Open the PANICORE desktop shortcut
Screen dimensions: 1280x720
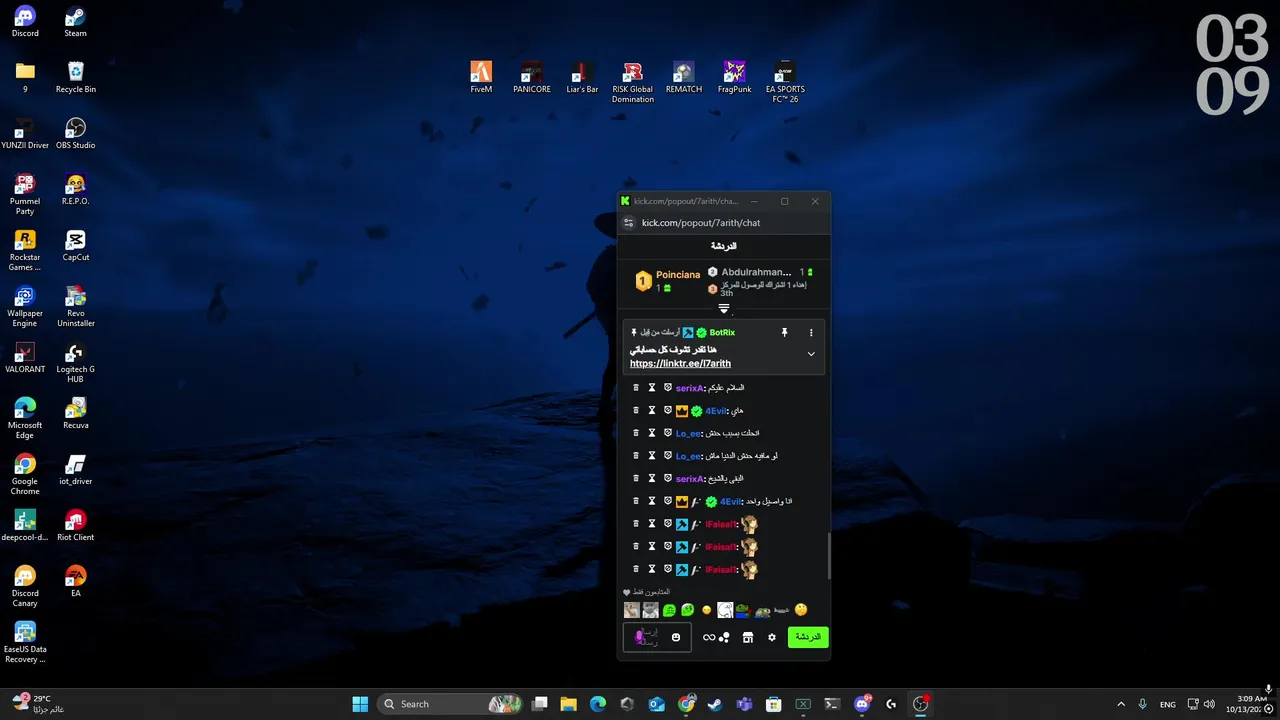click(532, 78)
